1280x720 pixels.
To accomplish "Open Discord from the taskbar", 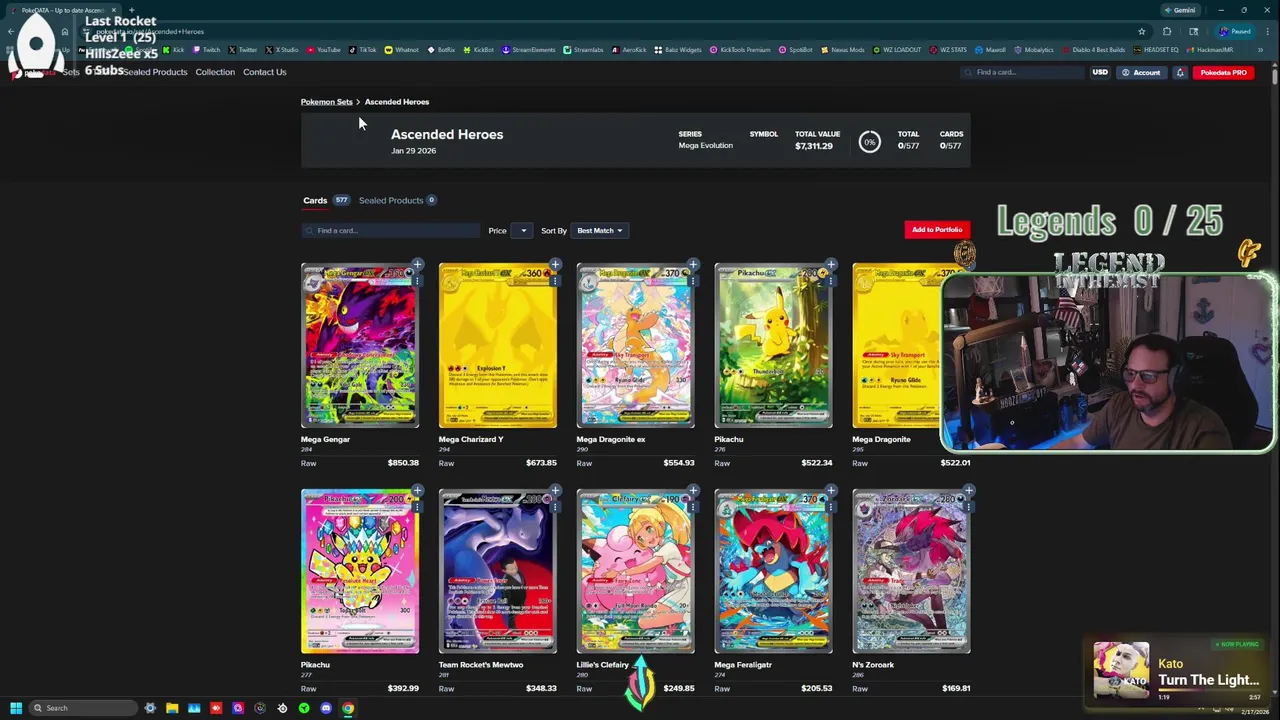I will (326, 708).
